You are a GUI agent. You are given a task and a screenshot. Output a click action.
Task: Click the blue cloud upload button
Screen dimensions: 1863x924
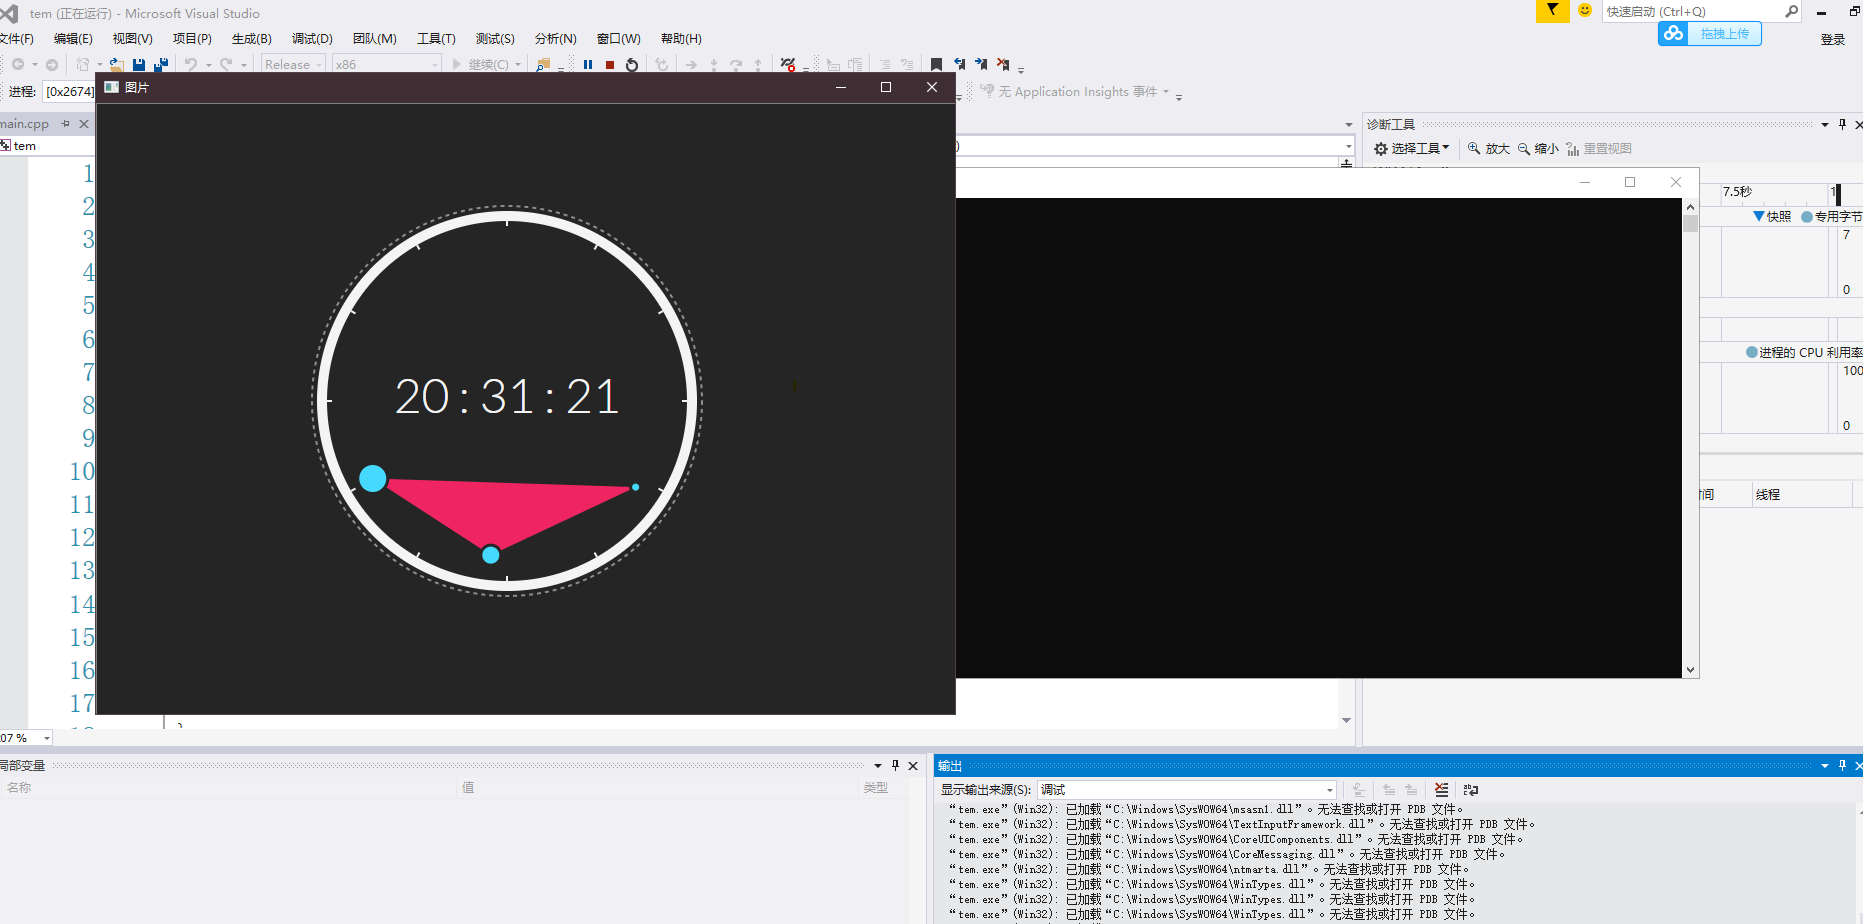[x=1710, y=33]
